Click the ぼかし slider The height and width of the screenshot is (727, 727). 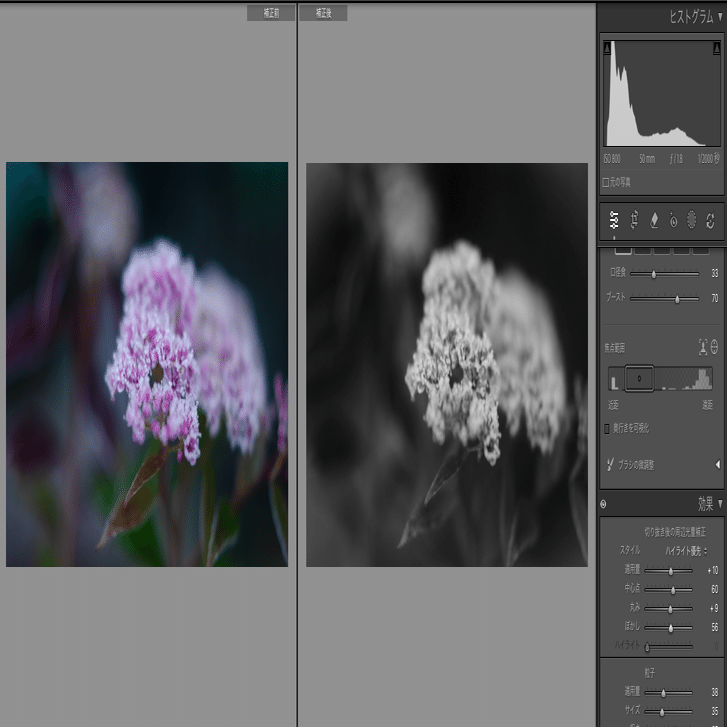click(668, 628)
